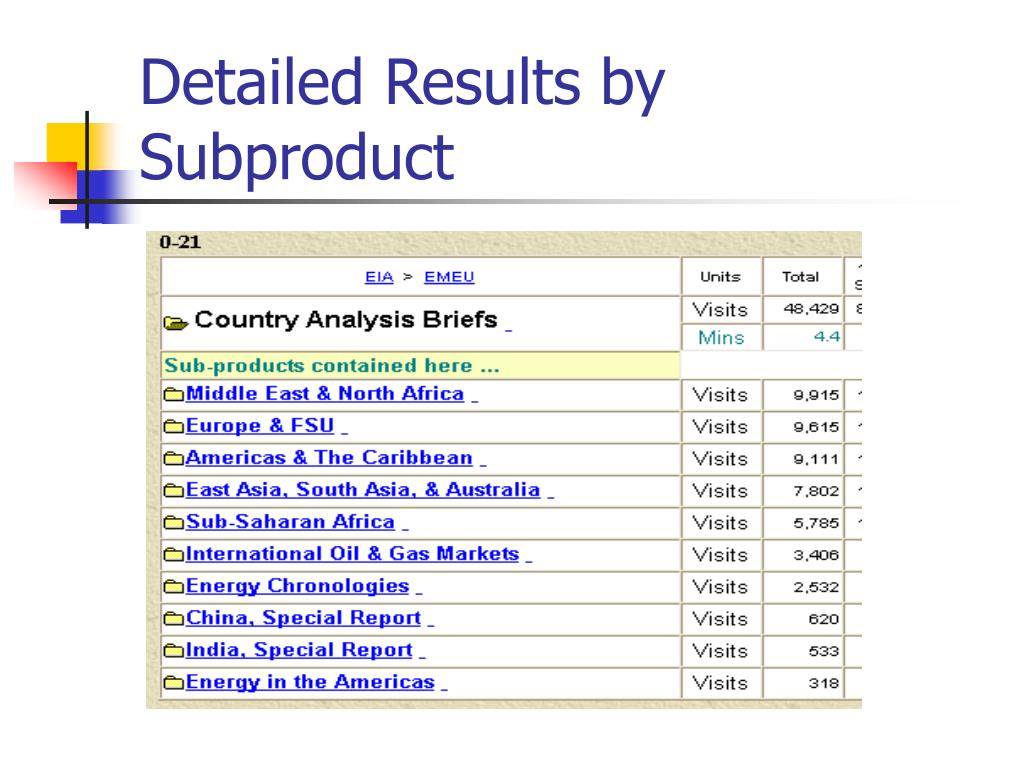The width and height of the screenshot is (1024, 768).
Task: Click the 48,429 total visits value
Action: click(x=811, y=309)
